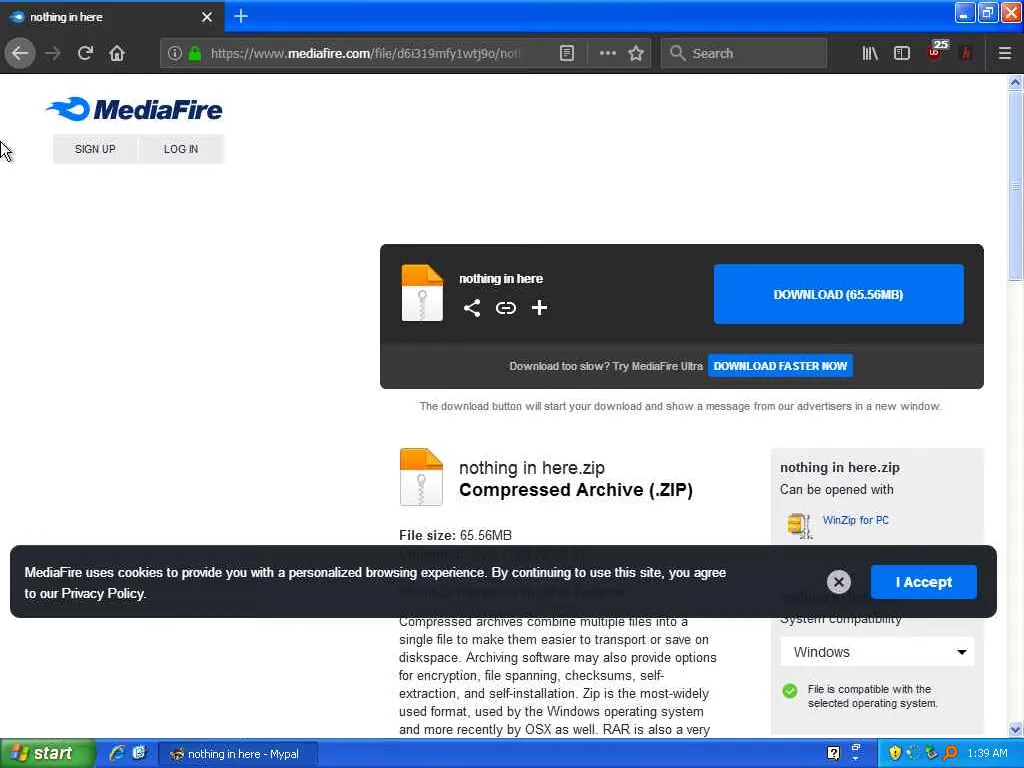Click the zip file icon in download box
1024x768 pixels.
(422, 293)
